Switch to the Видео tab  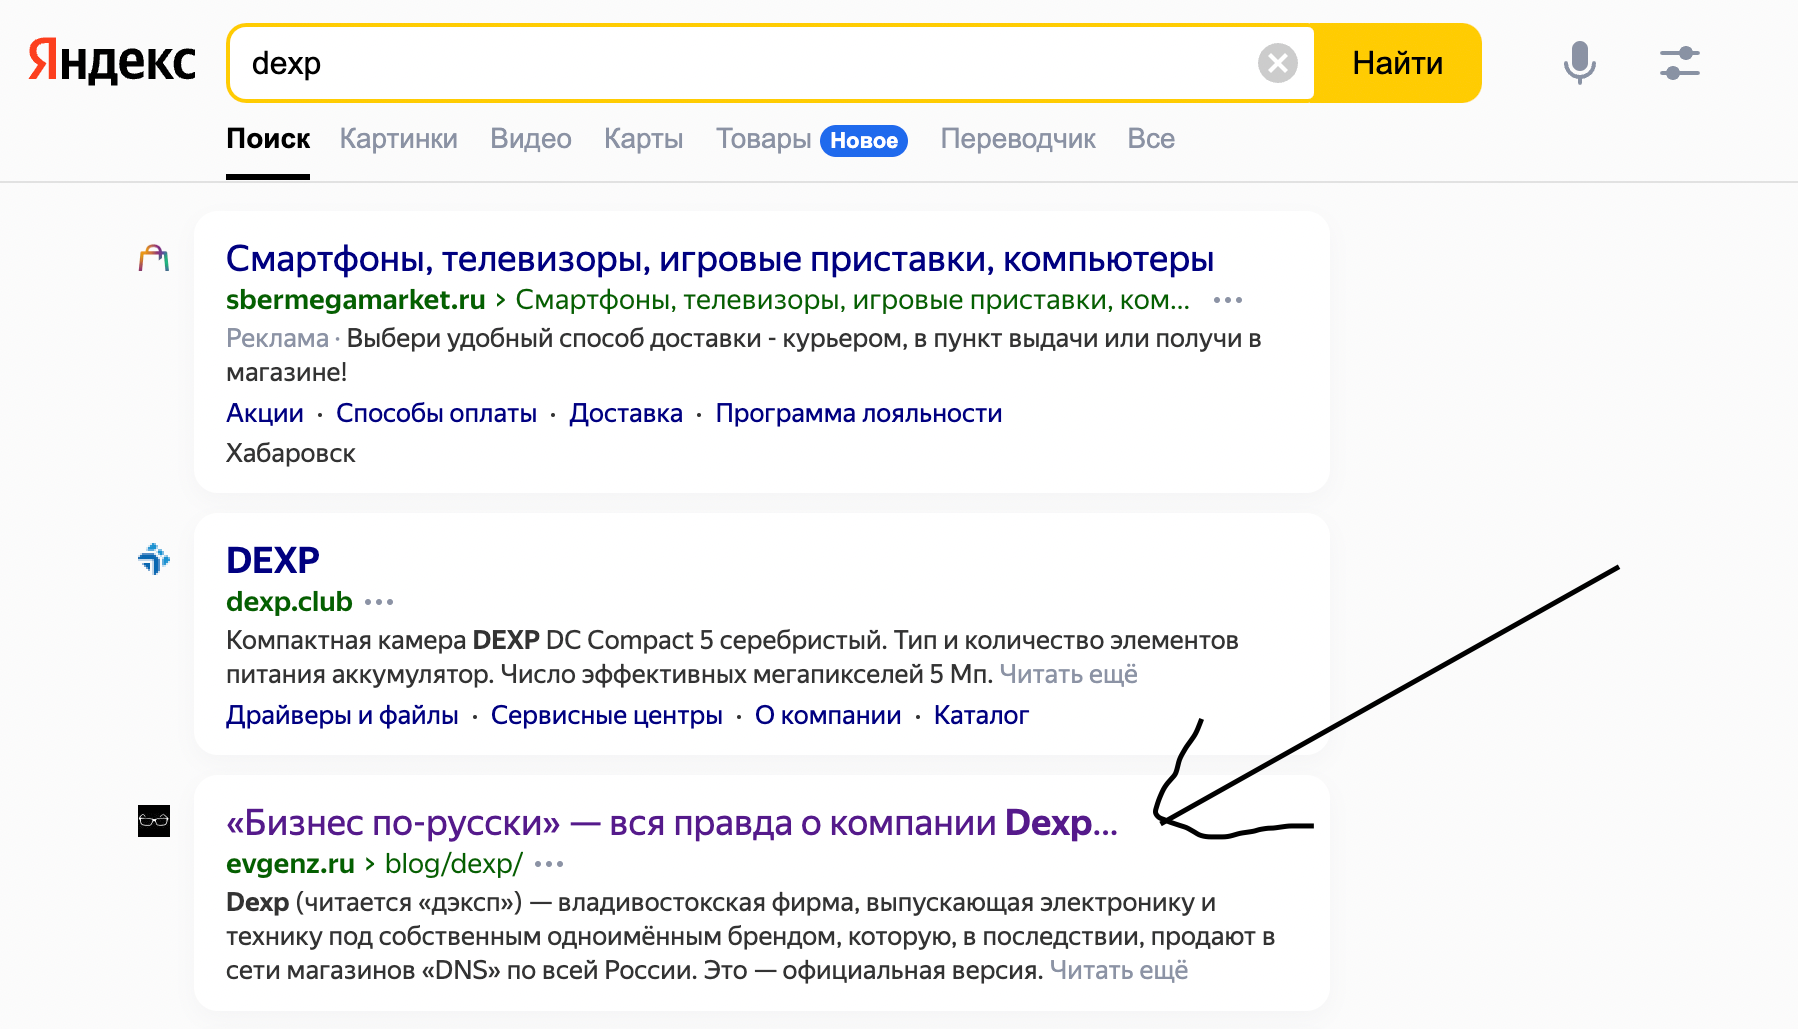[x=530, y=139]
